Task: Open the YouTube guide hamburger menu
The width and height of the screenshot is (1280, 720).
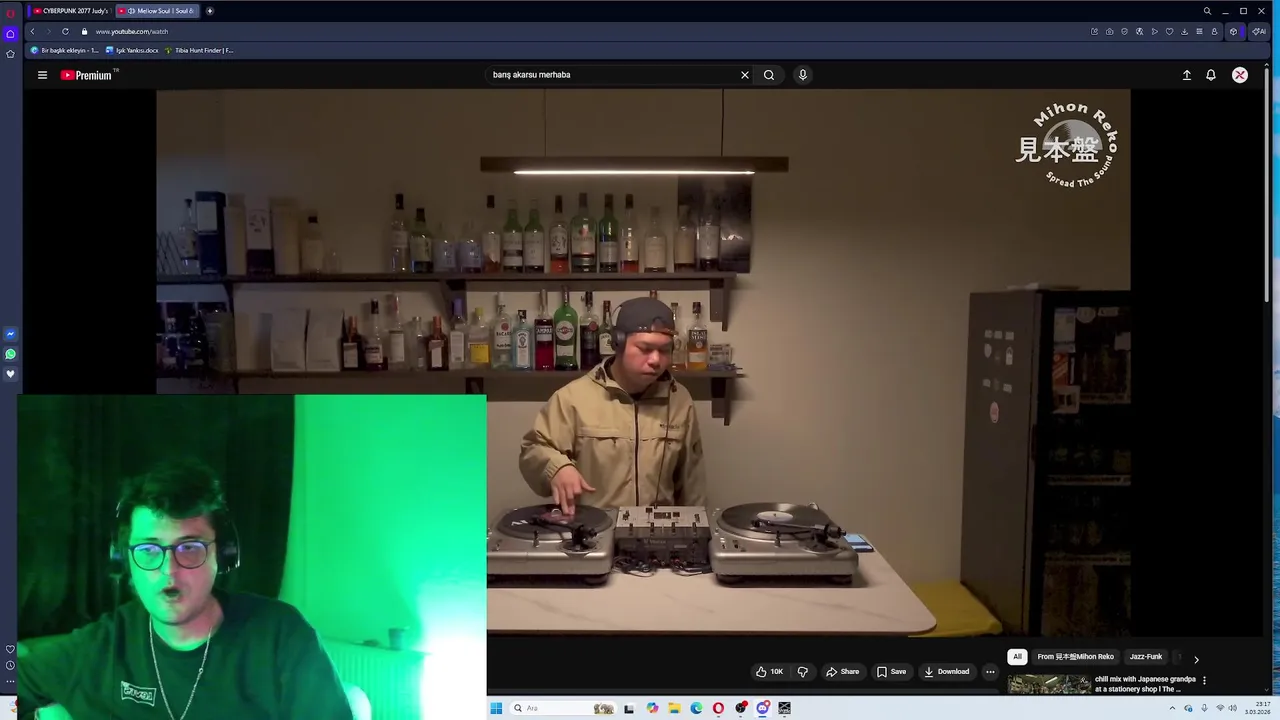Action: tap(42, 75)
